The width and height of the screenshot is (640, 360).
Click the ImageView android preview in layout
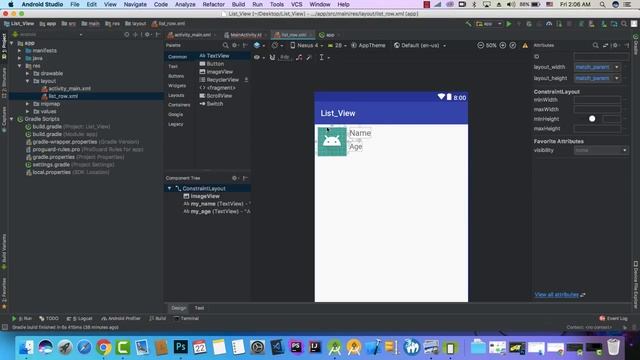[332, 141]
